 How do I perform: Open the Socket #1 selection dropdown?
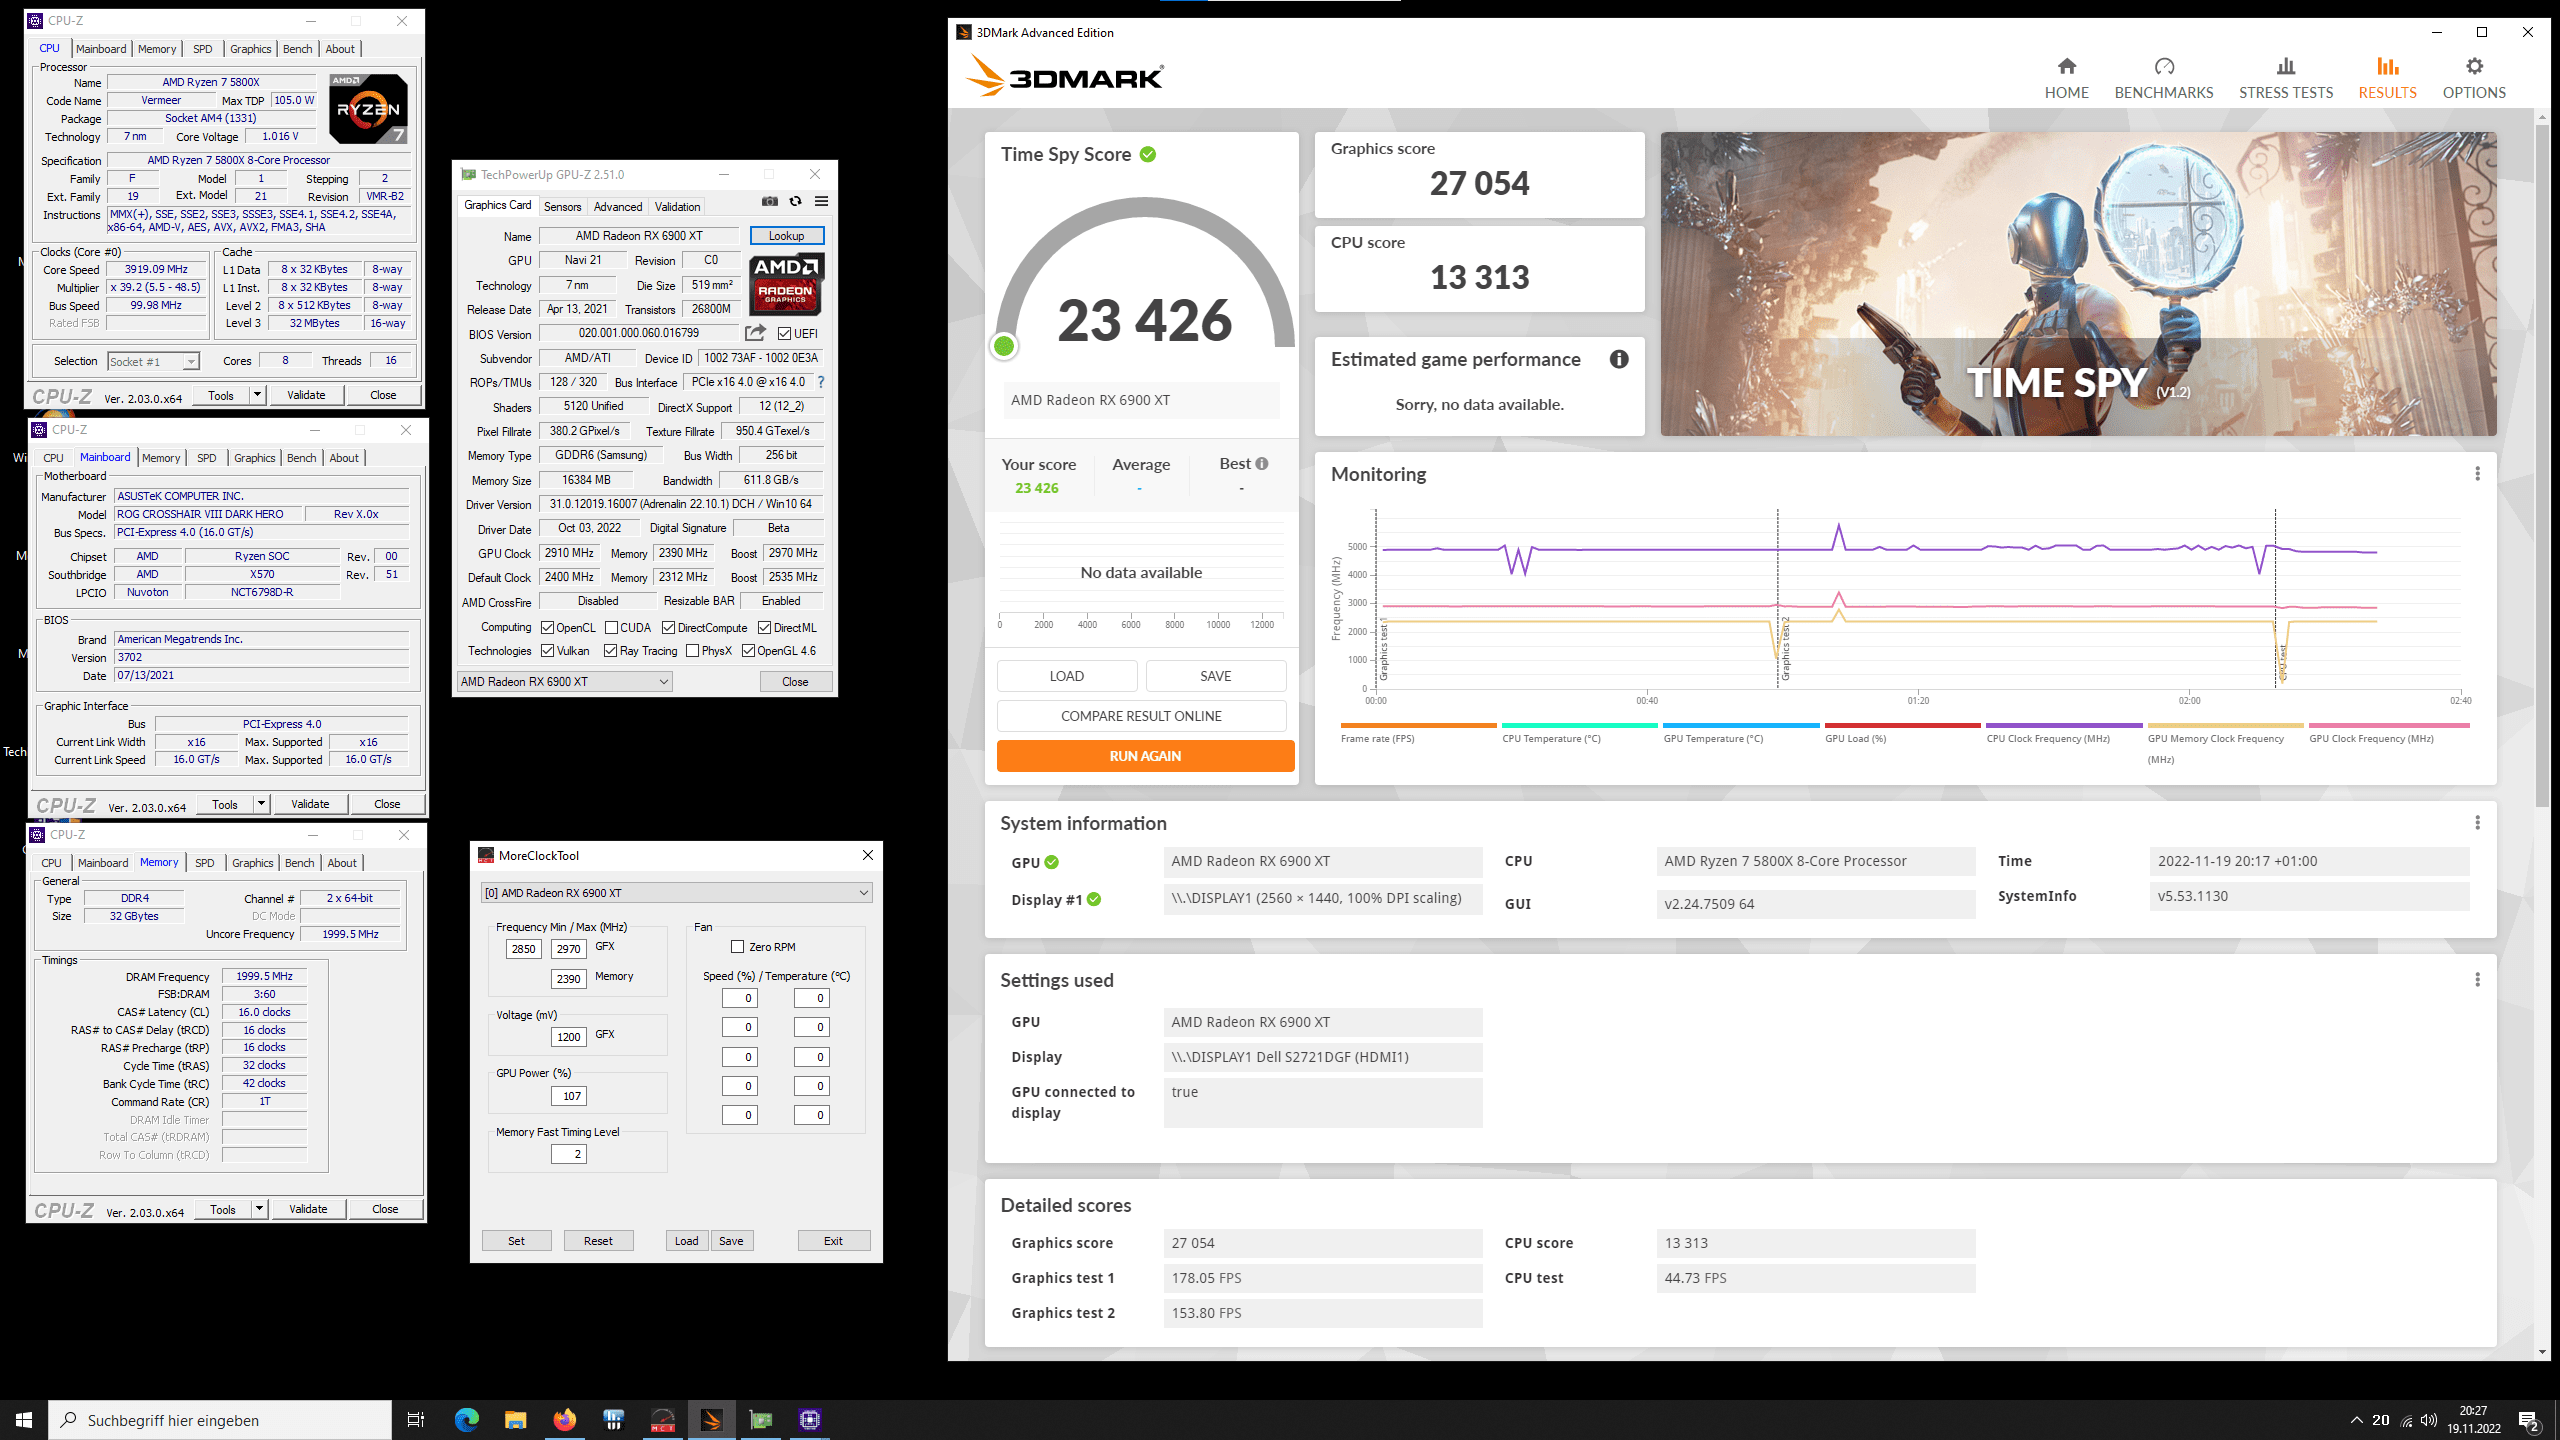point(154,361)
